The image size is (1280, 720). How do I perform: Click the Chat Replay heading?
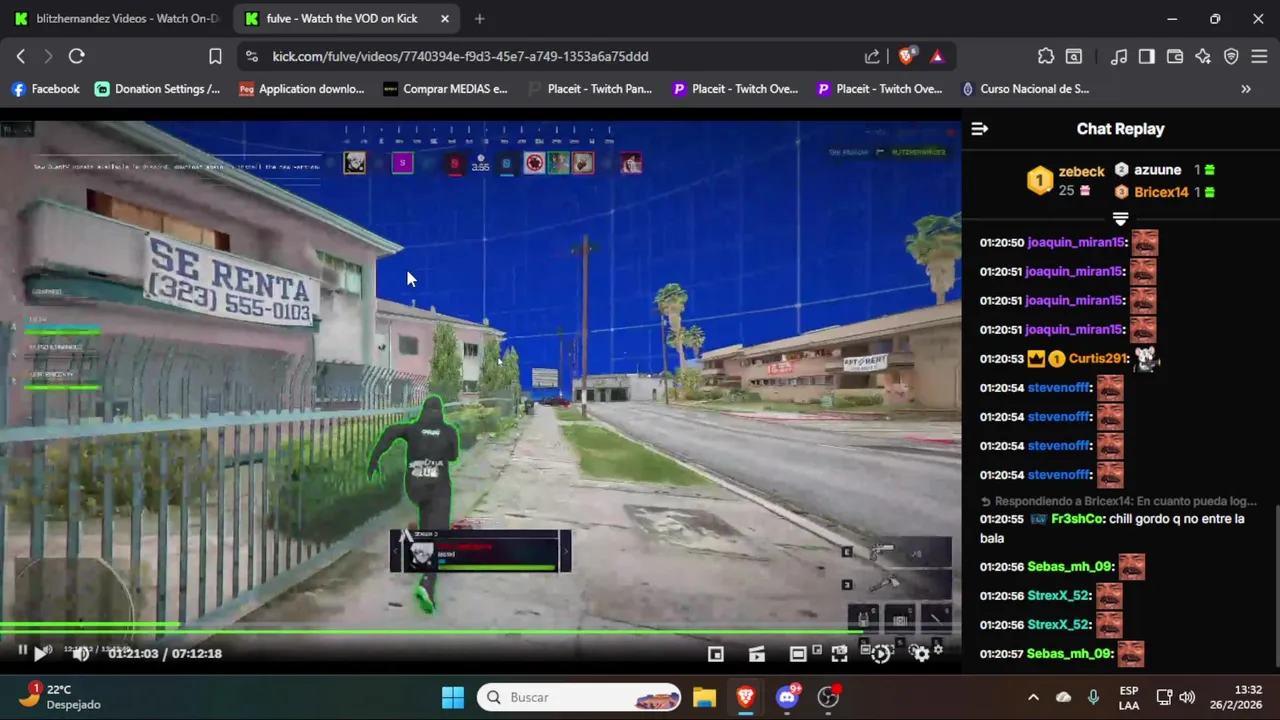[1120, 129]
